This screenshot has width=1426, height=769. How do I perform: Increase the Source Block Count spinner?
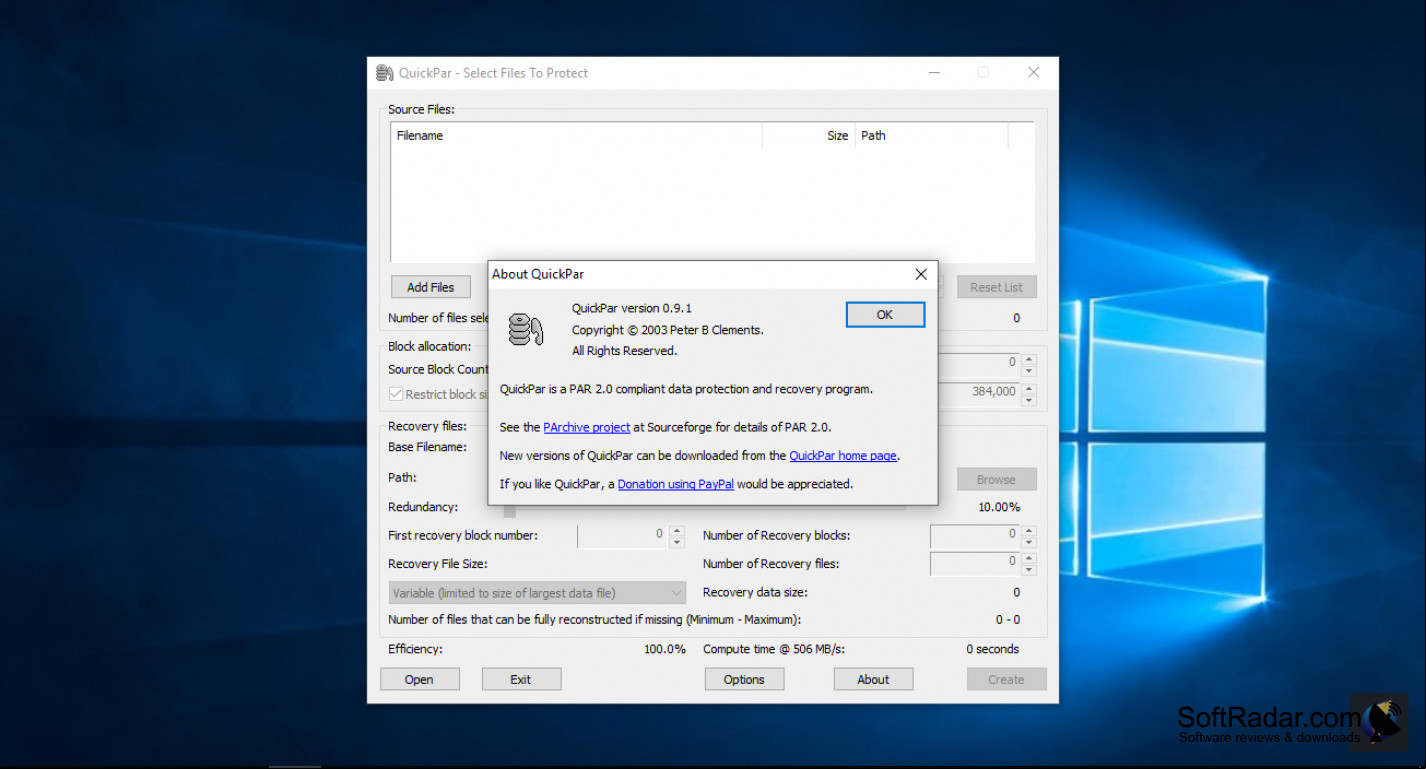tap(1029, 359)
